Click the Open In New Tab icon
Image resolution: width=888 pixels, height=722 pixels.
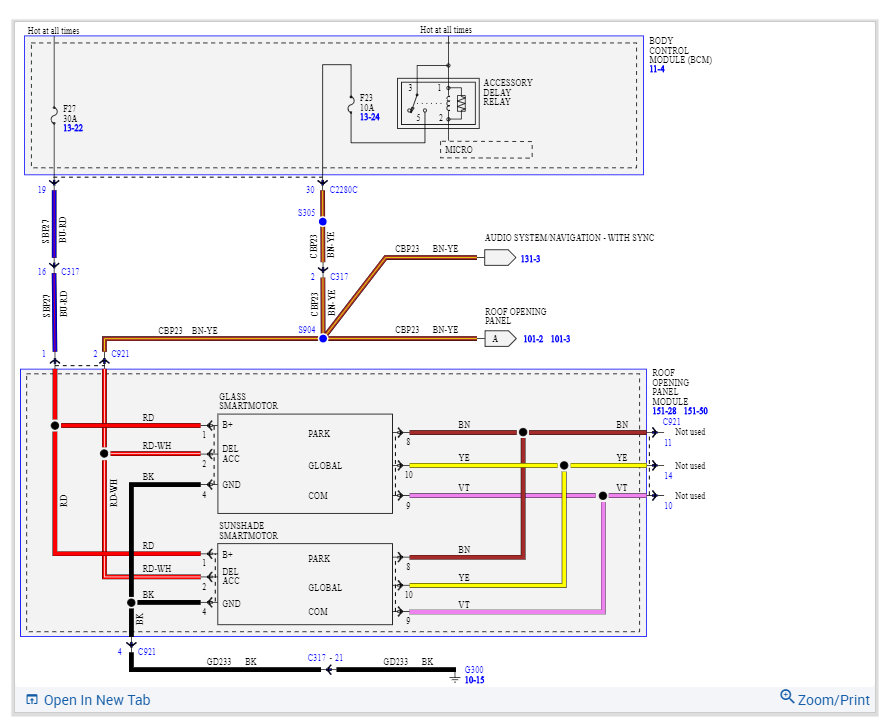pyautogui.click(x=32, y=700)
